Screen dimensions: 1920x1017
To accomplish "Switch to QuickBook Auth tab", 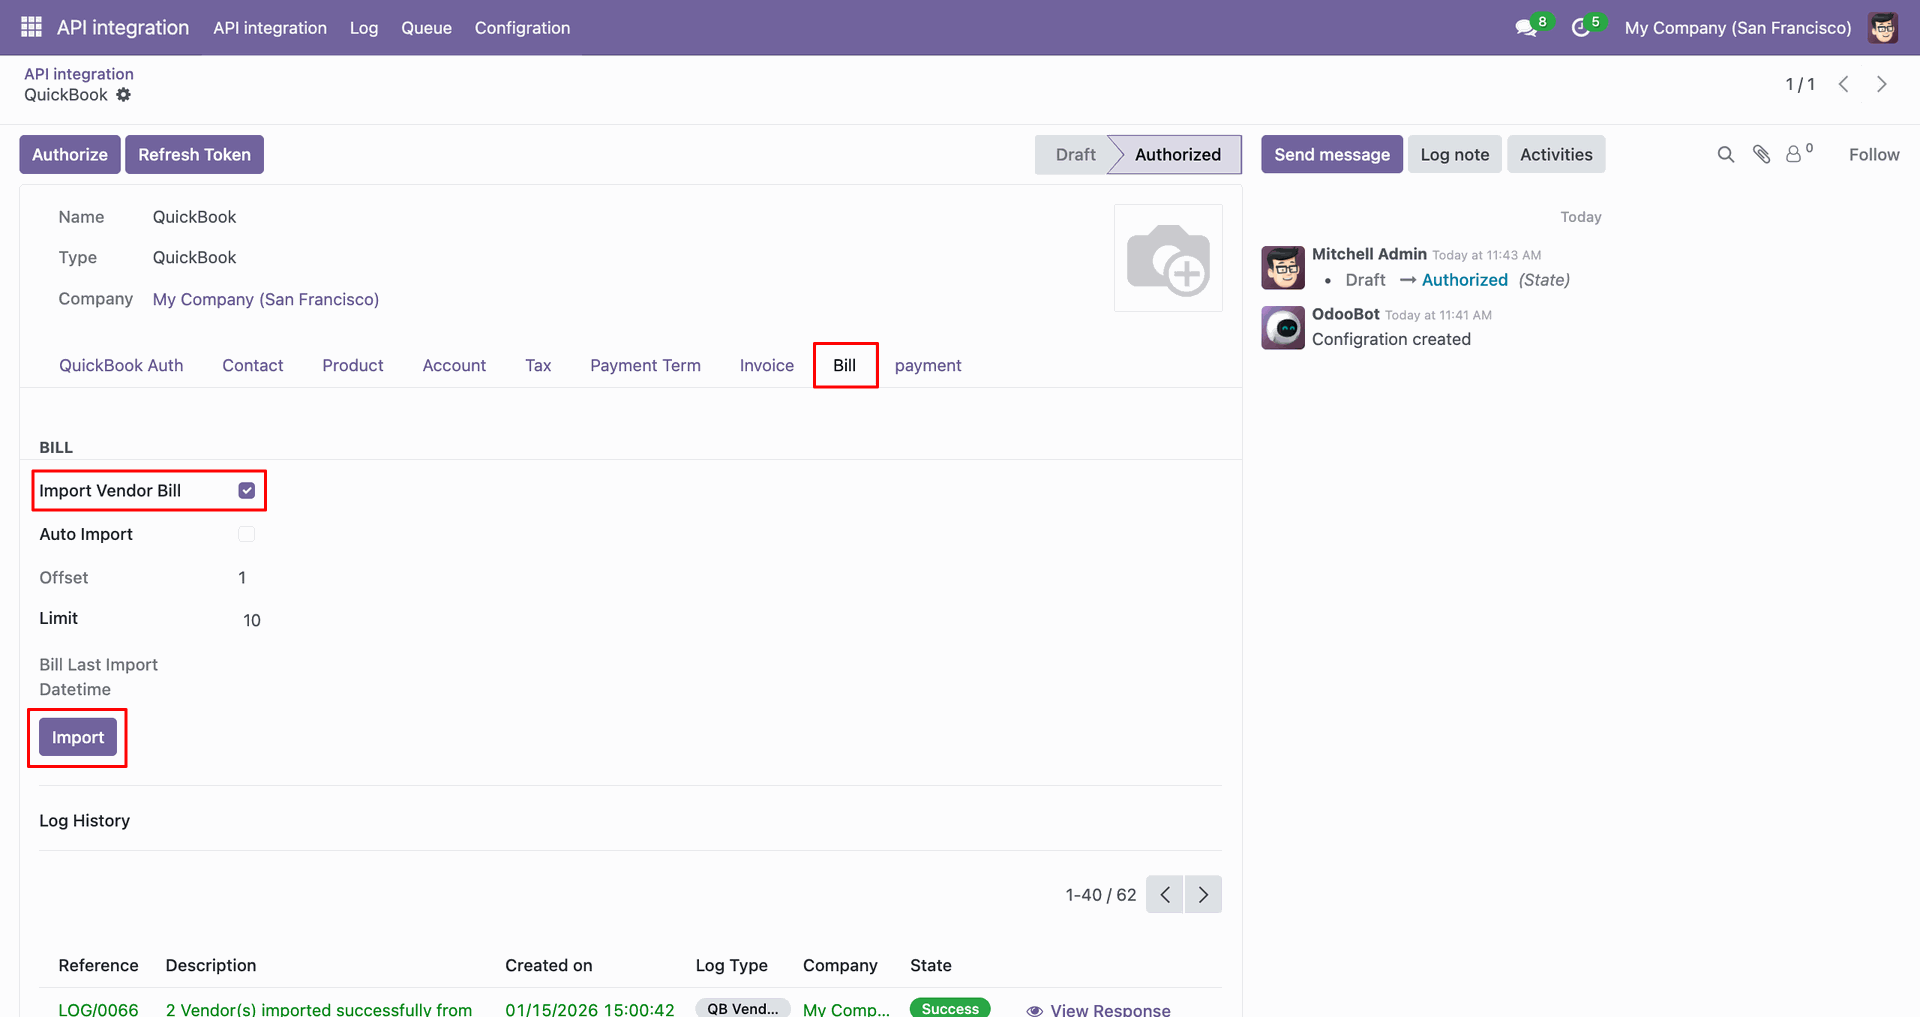I will tap(121, 365).
